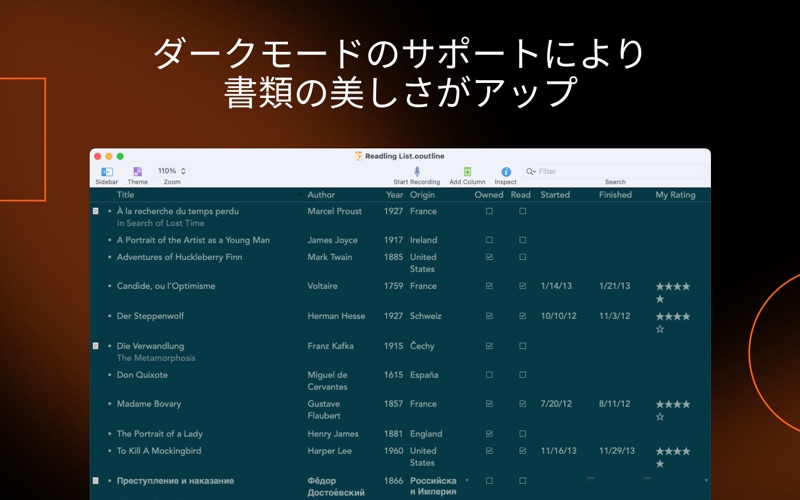The height and width of the screenshot is (500, 800).
Task: Click the note text "In Search of Lost Time"
Action: pyautogui.click(x=160, y=223)
